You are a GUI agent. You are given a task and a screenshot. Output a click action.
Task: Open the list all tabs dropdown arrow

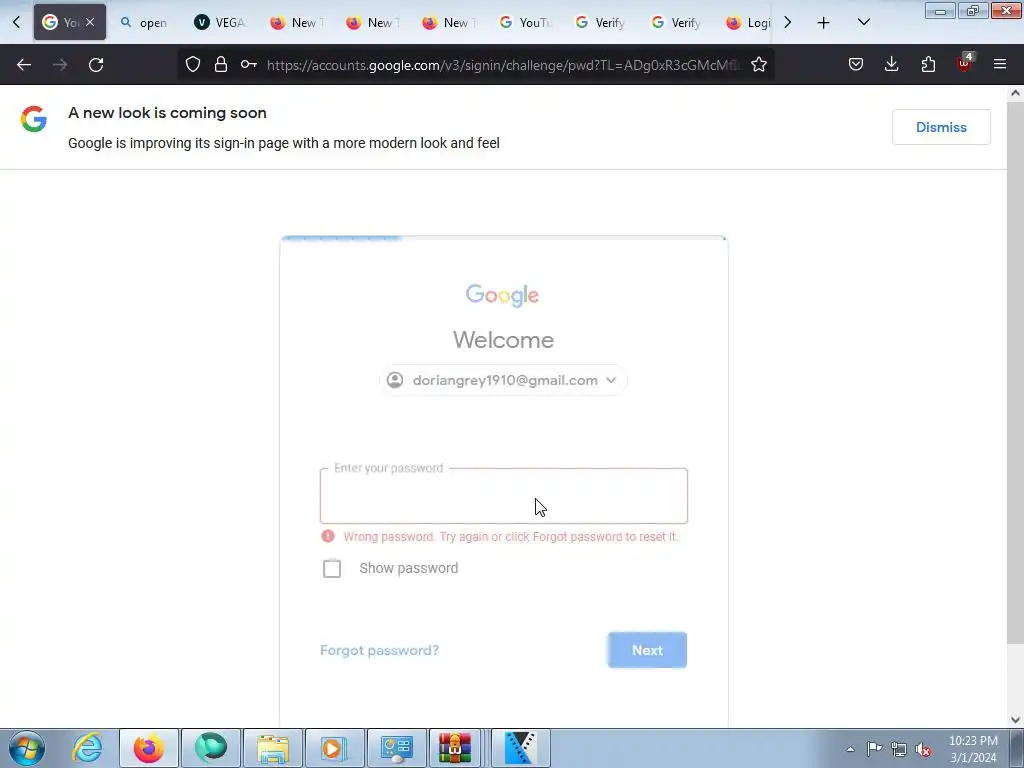point(863,22)
